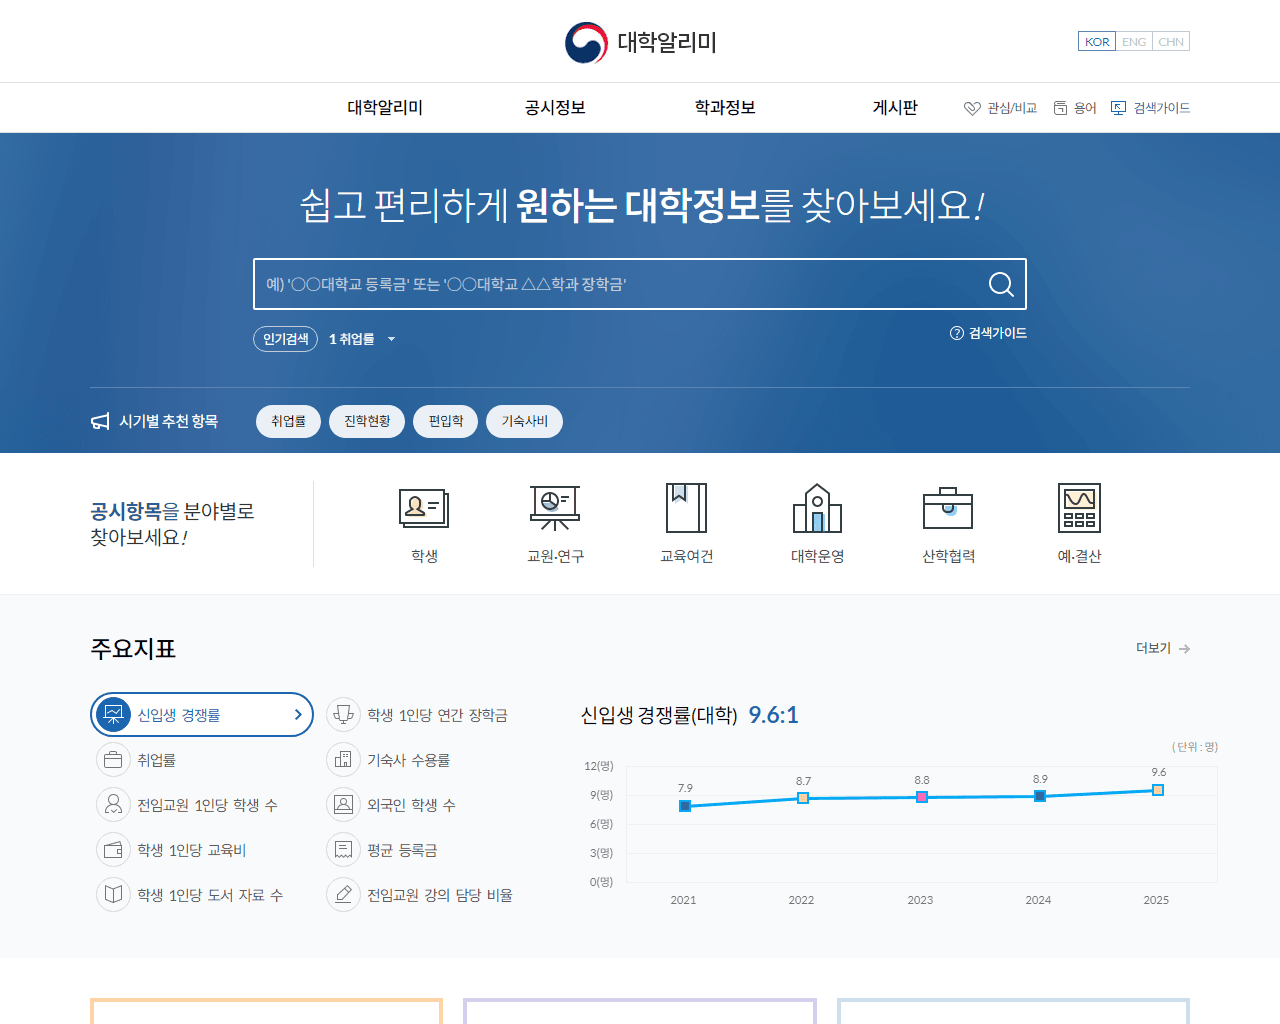Open the 예·결산 calculator icon
Image resolution: width=1280 pixels, height=1024 pixels.
[1079, 508]
